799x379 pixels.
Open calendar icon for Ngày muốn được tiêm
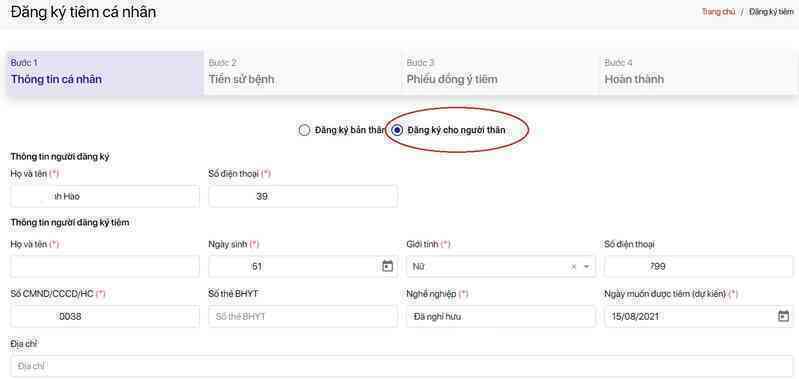point(783,316)
